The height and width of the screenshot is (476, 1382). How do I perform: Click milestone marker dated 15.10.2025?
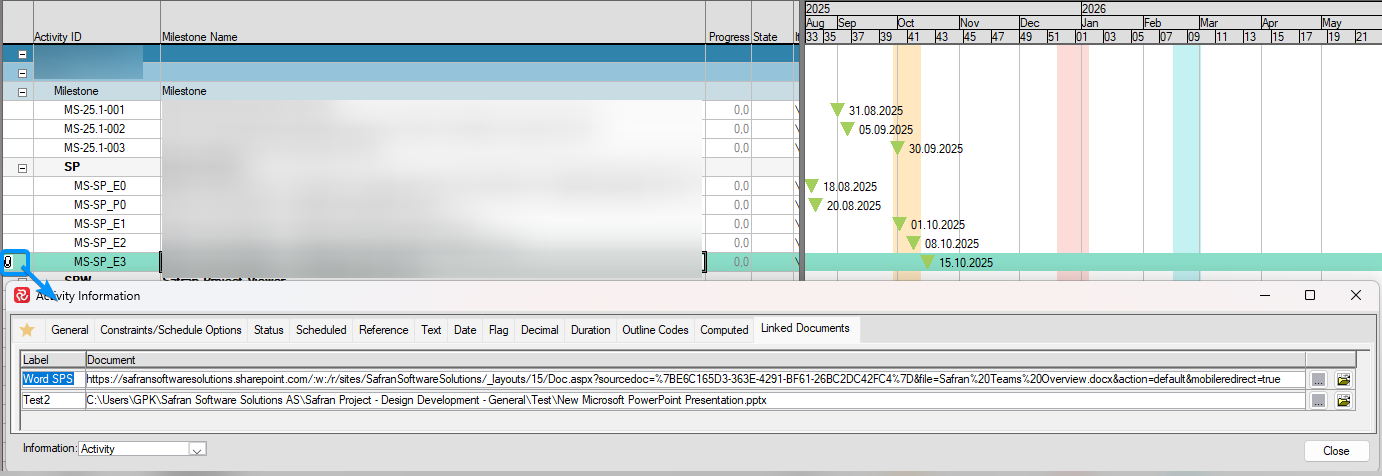pos(928,262)
